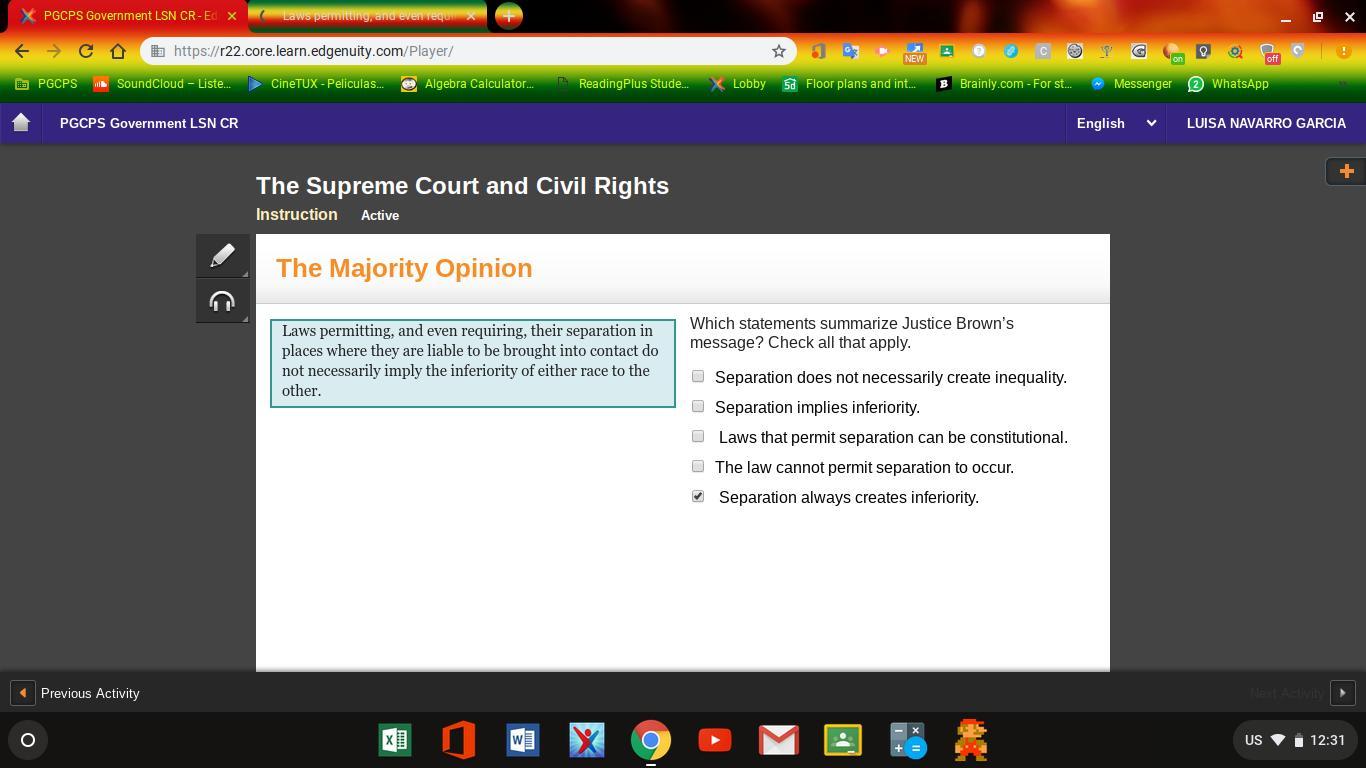Check 'Separation implies inferiority'
Viewport: 1366px width, 768px height.
[698, 407]
